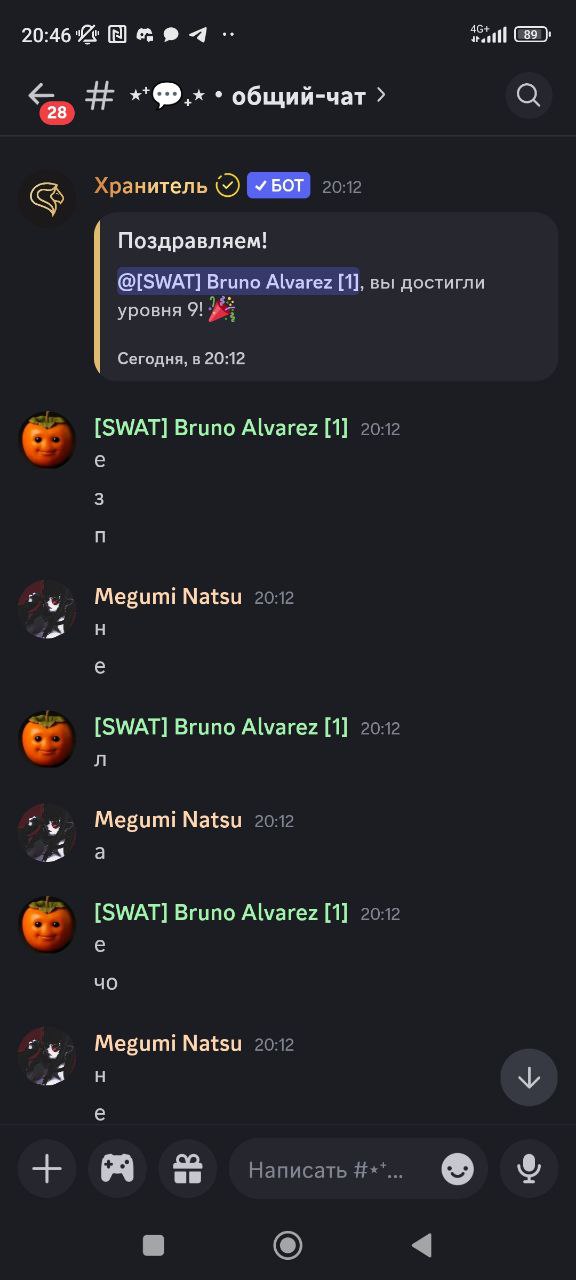Jump to latest messages down arrow
This screenshot has height=1280, width=576.
529,1077
